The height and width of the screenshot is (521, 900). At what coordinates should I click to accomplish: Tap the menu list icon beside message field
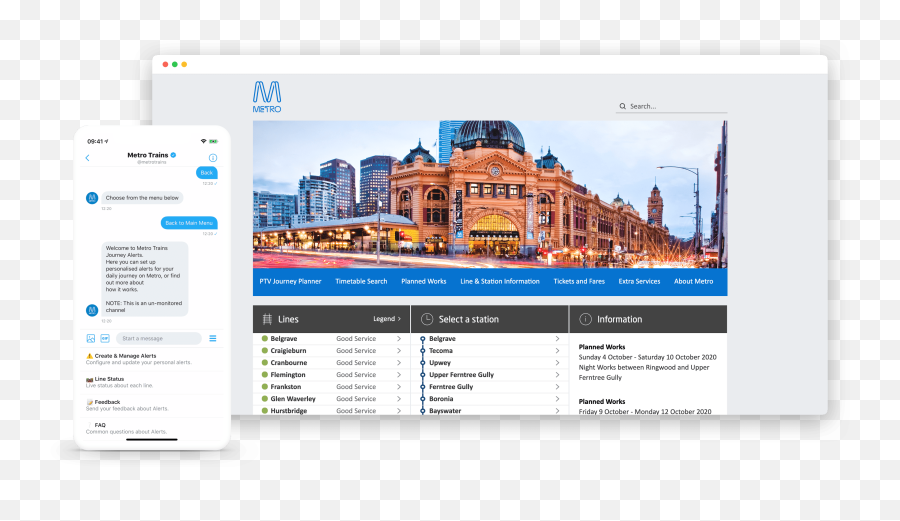(213, 339)
